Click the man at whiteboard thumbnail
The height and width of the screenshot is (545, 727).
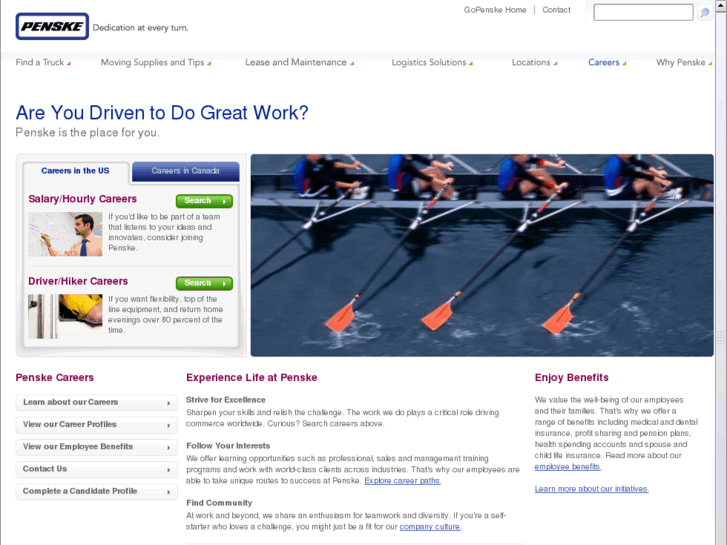pyautogui.click(x=65, y=234)
